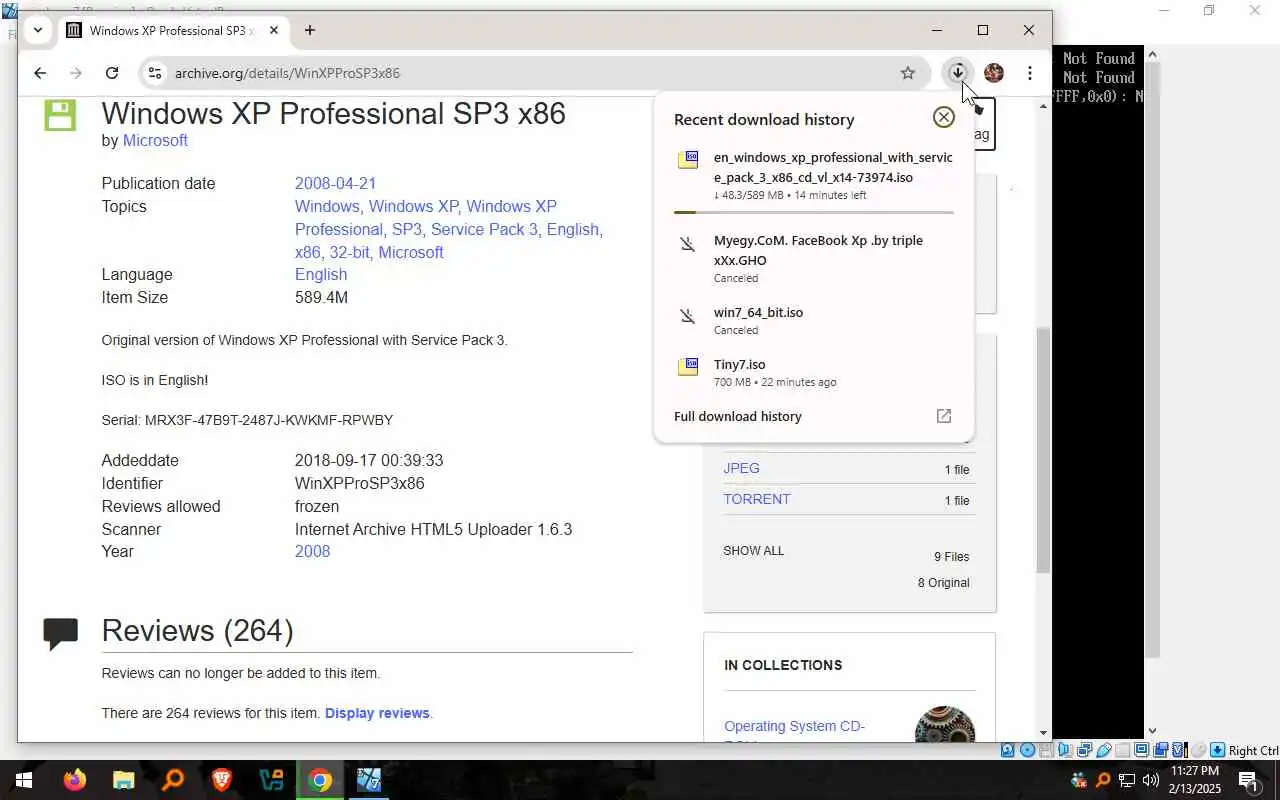Click the collection gear thumbnail

[944, 724]
